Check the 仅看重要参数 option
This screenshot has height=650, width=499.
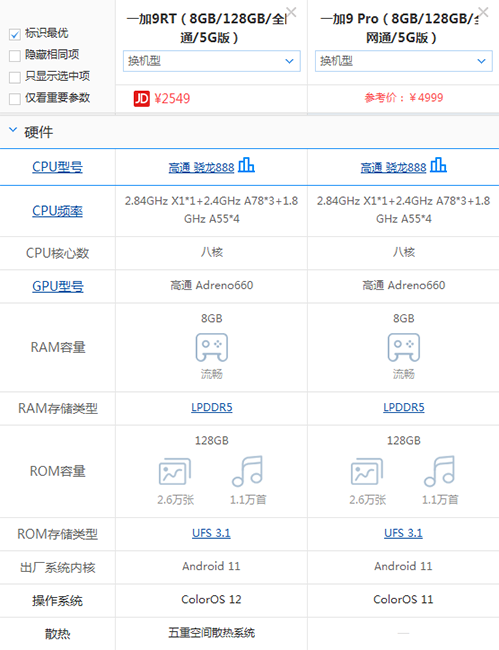[15, 99]
